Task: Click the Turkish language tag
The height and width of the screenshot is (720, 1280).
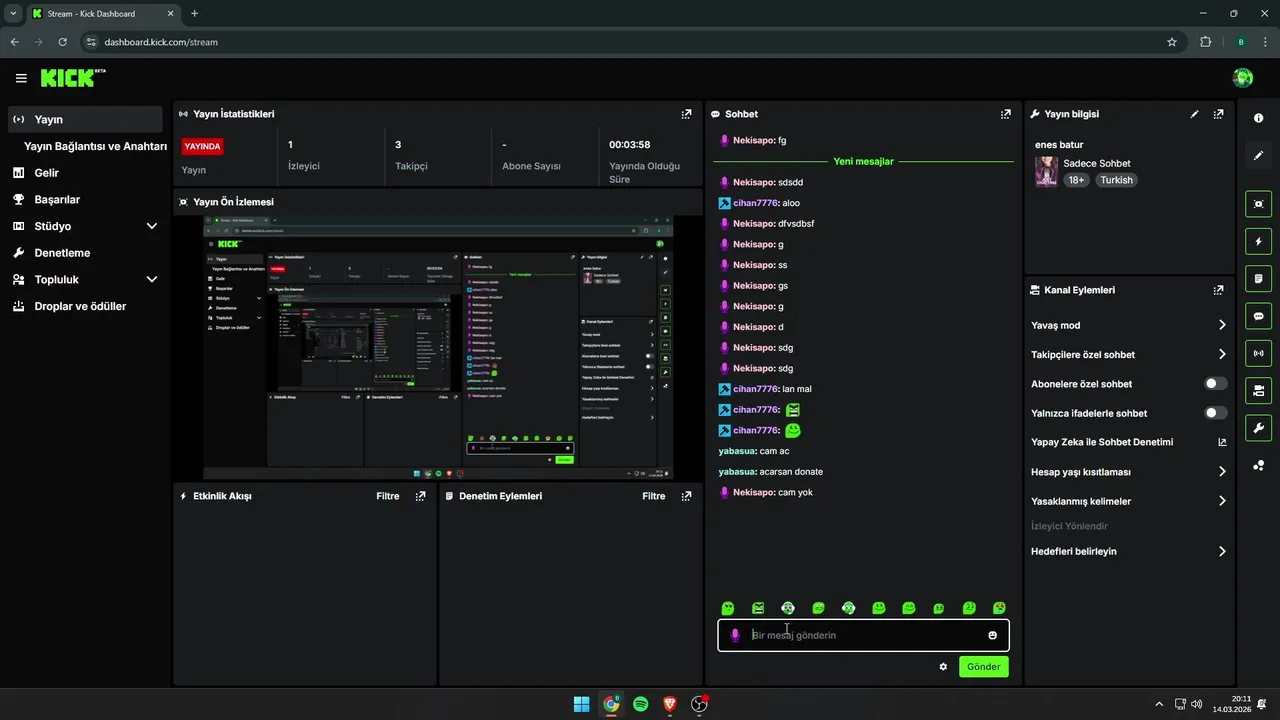Action: pos(1117,180)
